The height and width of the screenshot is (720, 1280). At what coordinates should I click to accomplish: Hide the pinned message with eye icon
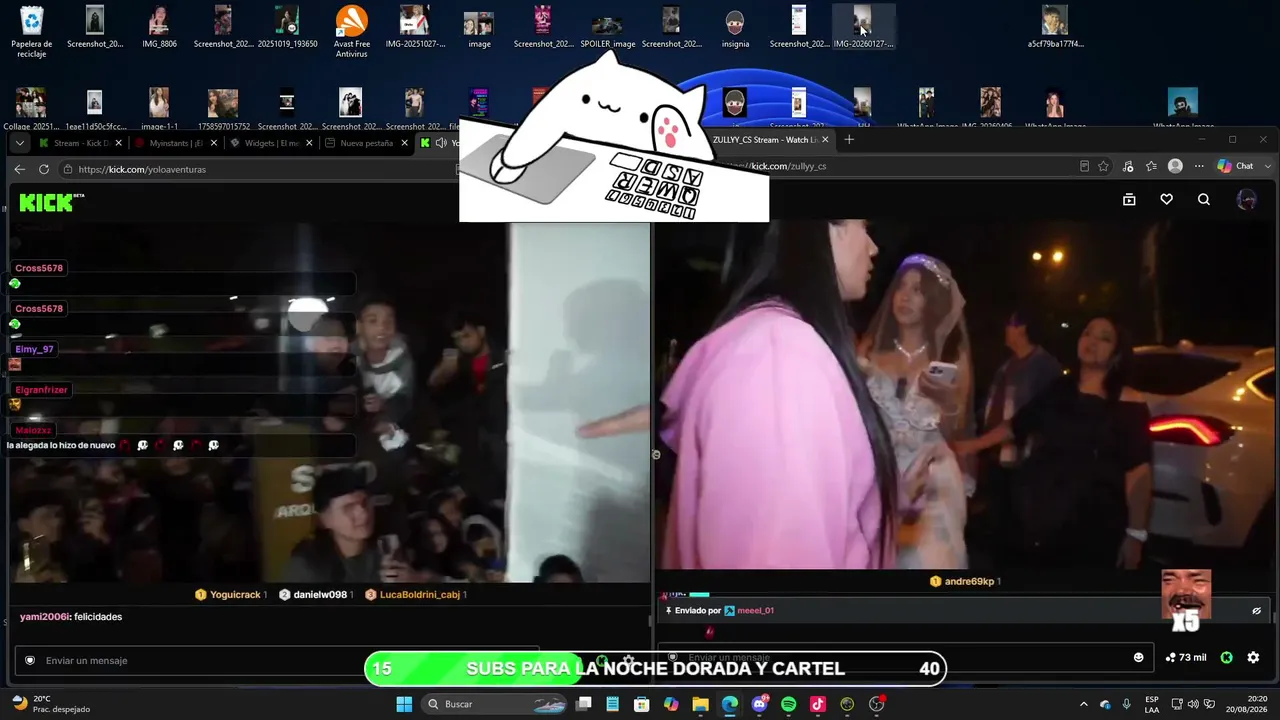pyautogui.click(x=1257, y=611)
